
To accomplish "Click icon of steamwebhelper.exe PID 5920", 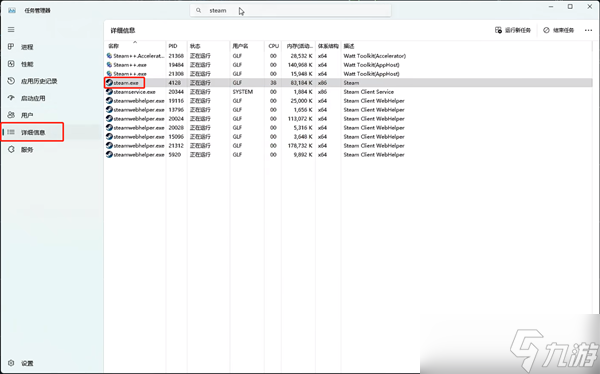I will [109, 155].
